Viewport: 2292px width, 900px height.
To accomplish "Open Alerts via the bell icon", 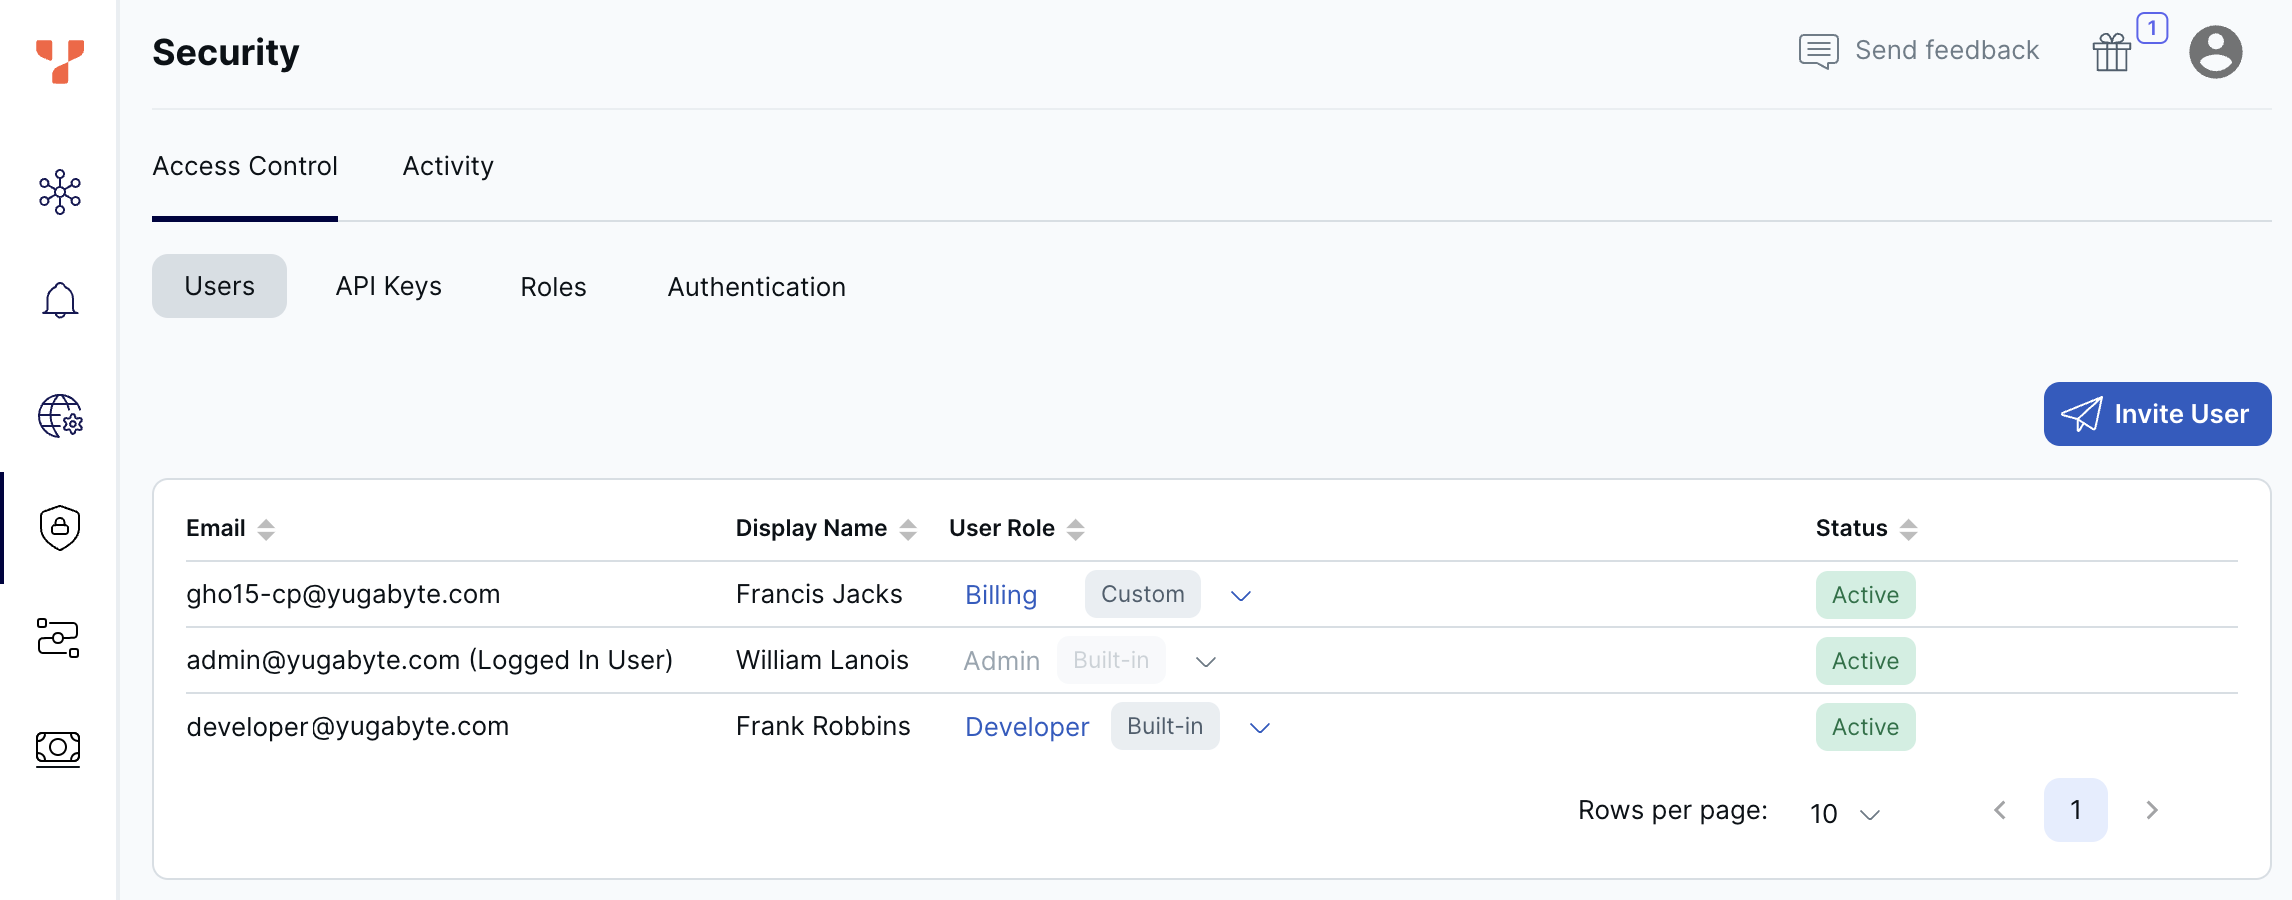I will (59, 301).
